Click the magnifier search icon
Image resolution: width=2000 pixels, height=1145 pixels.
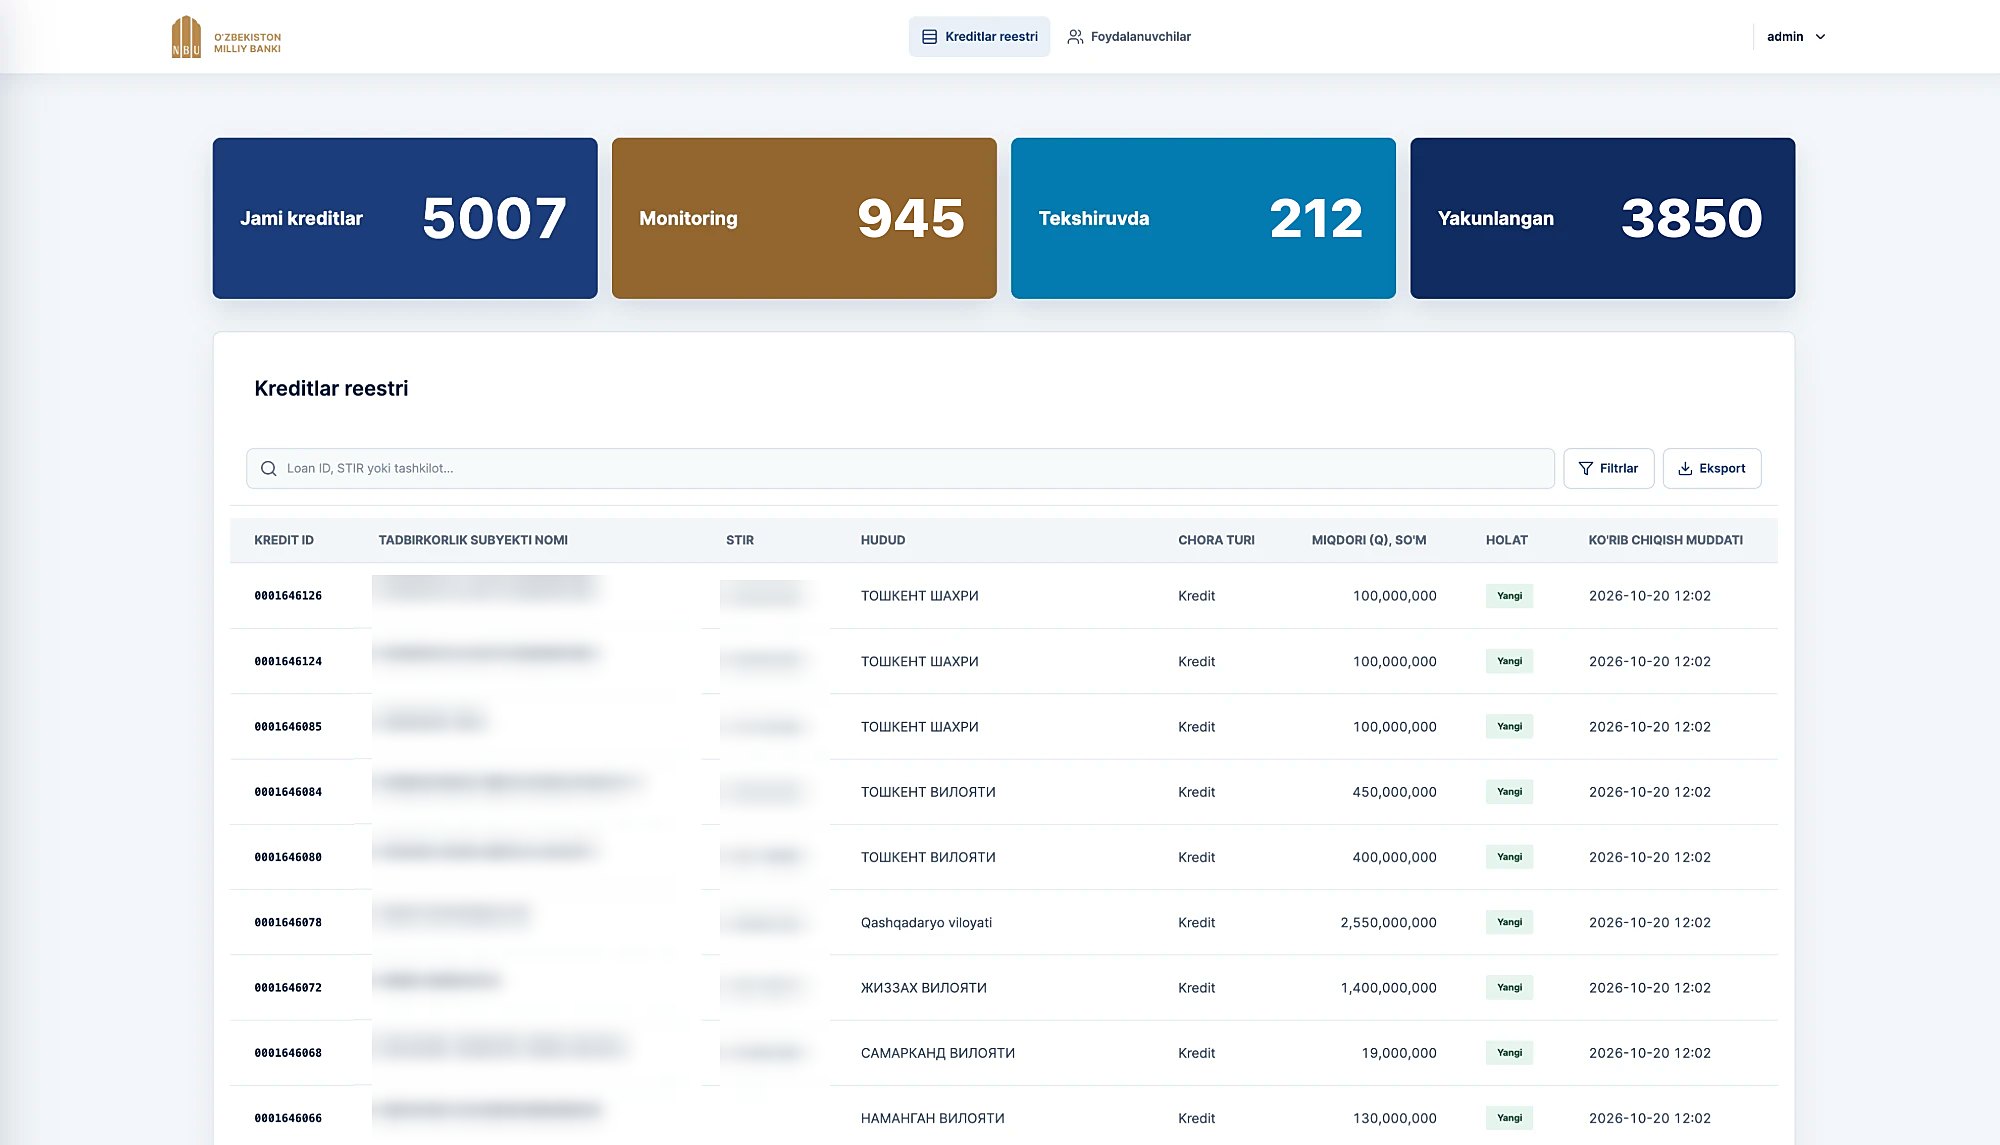(268, 468)
